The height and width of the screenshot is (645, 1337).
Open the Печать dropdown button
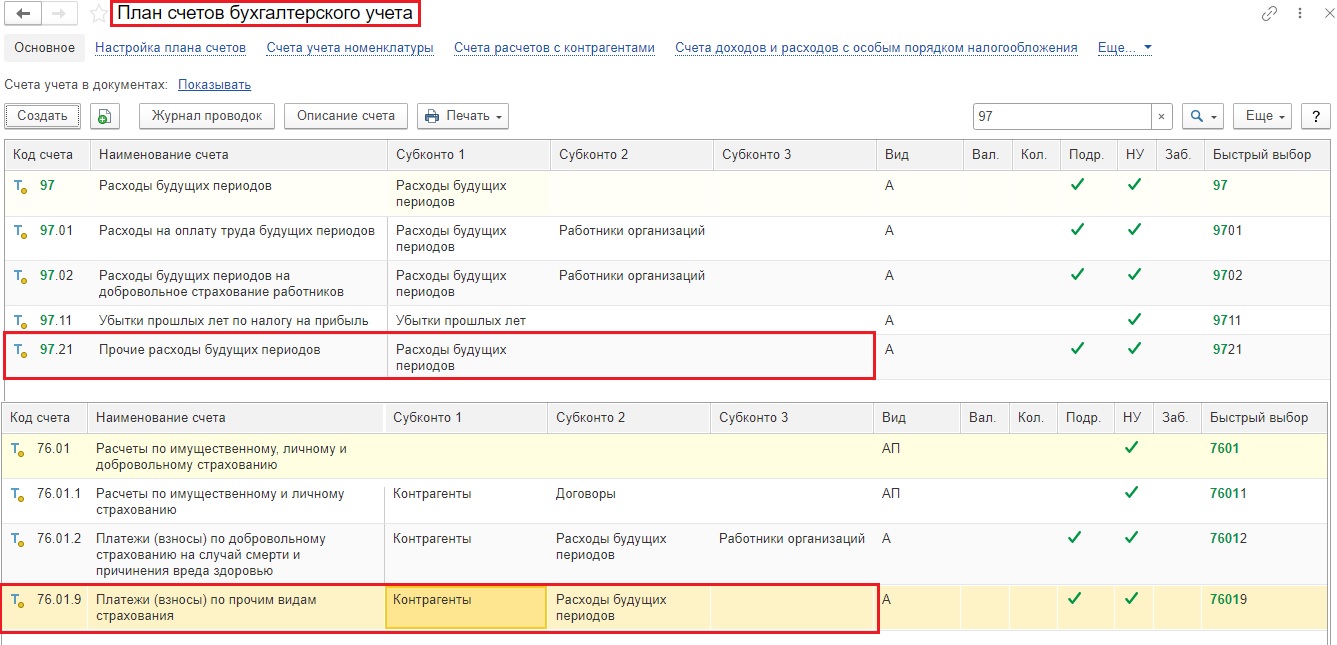(x=462, y=116)
